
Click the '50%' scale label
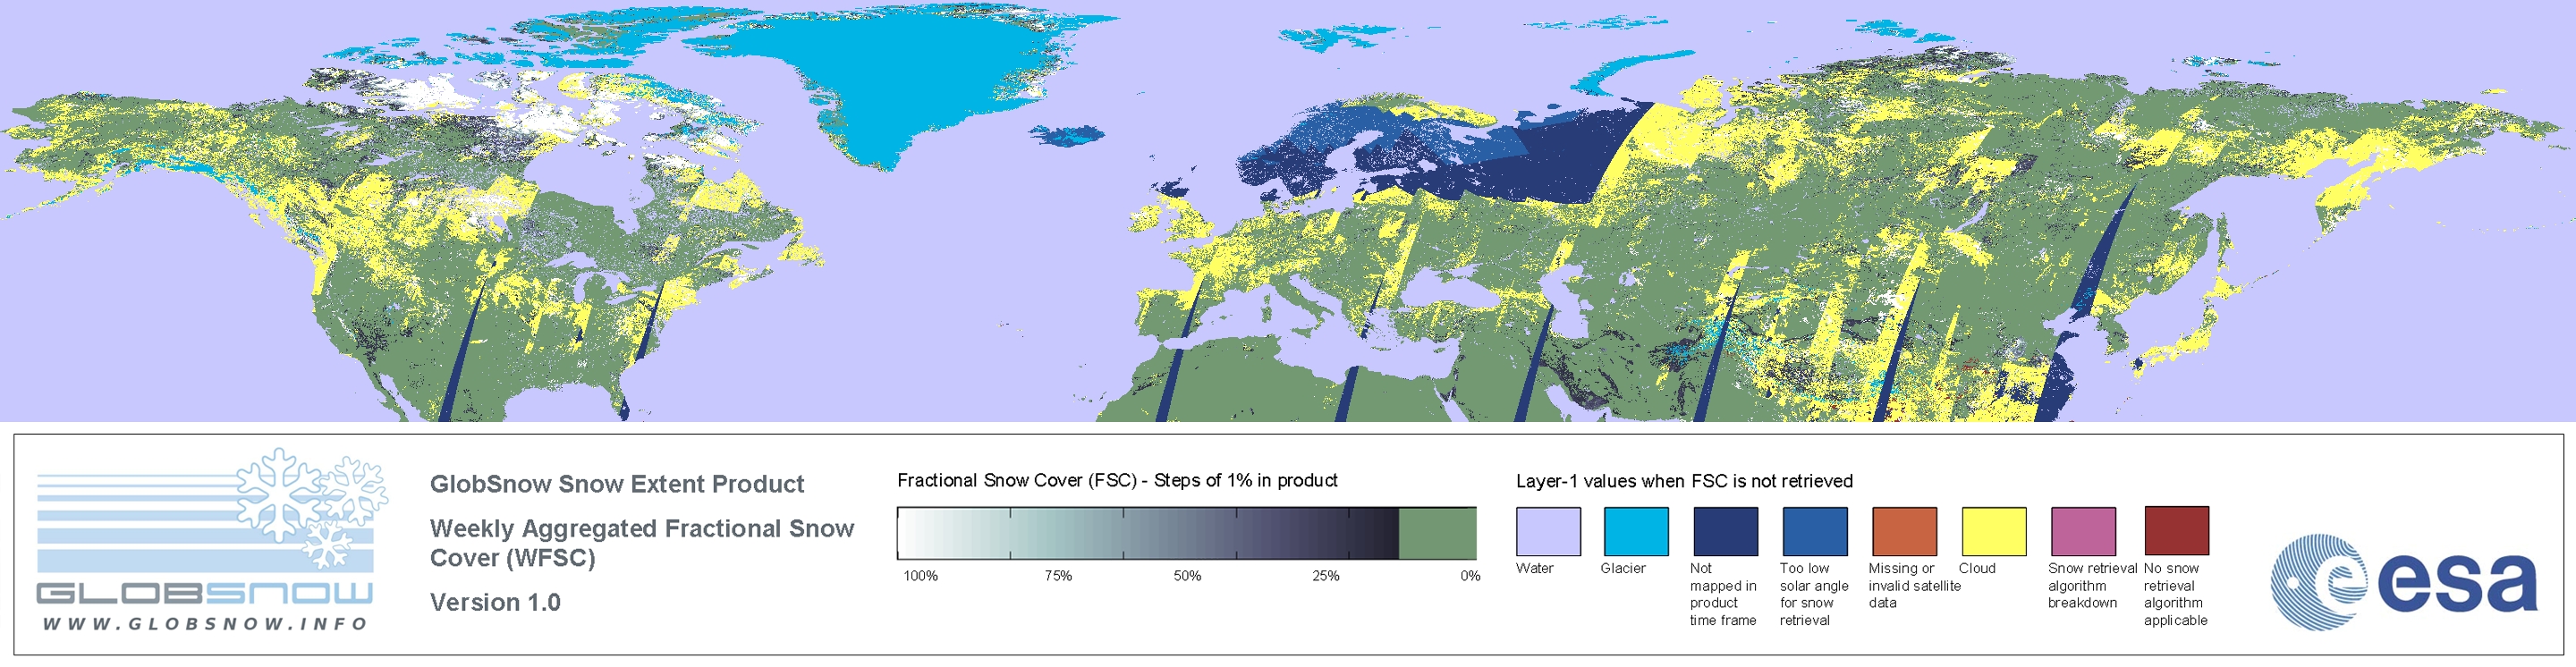click(x=1187, y=576)
